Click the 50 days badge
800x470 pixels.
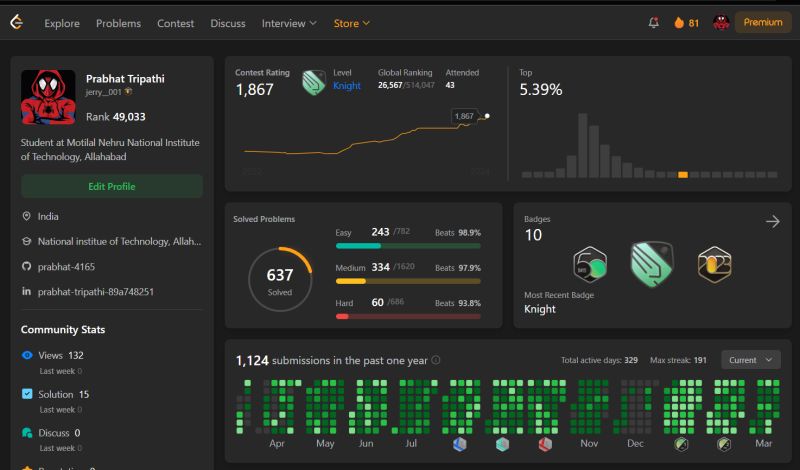(x=590, y=264)
